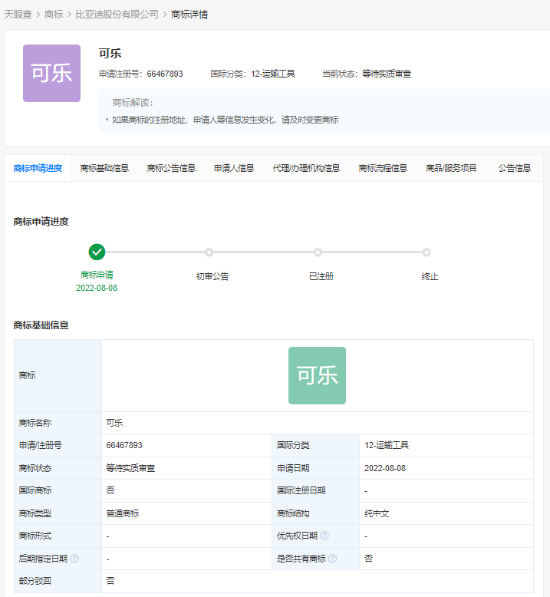Click the green checkmark 商标申请 step
The width and height of the screenshot is (550, 597).
tap(97, 252)
